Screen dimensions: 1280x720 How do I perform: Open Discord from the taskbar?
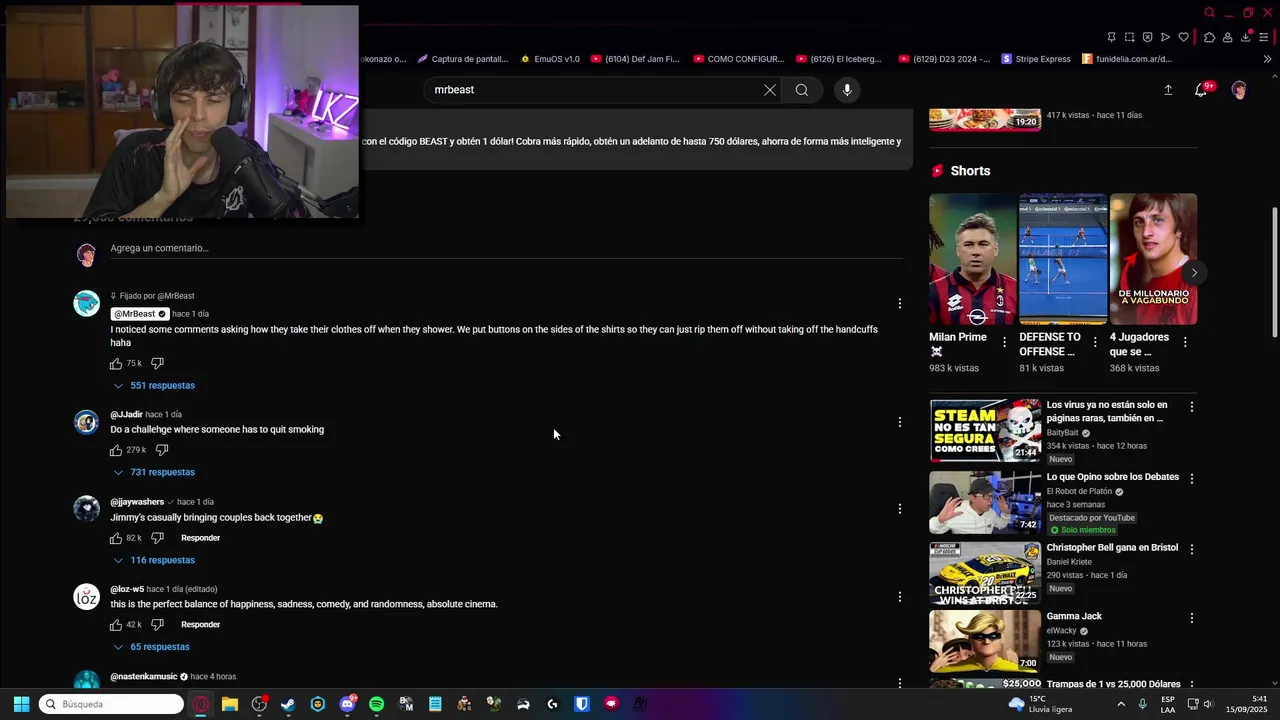[347, 704]
